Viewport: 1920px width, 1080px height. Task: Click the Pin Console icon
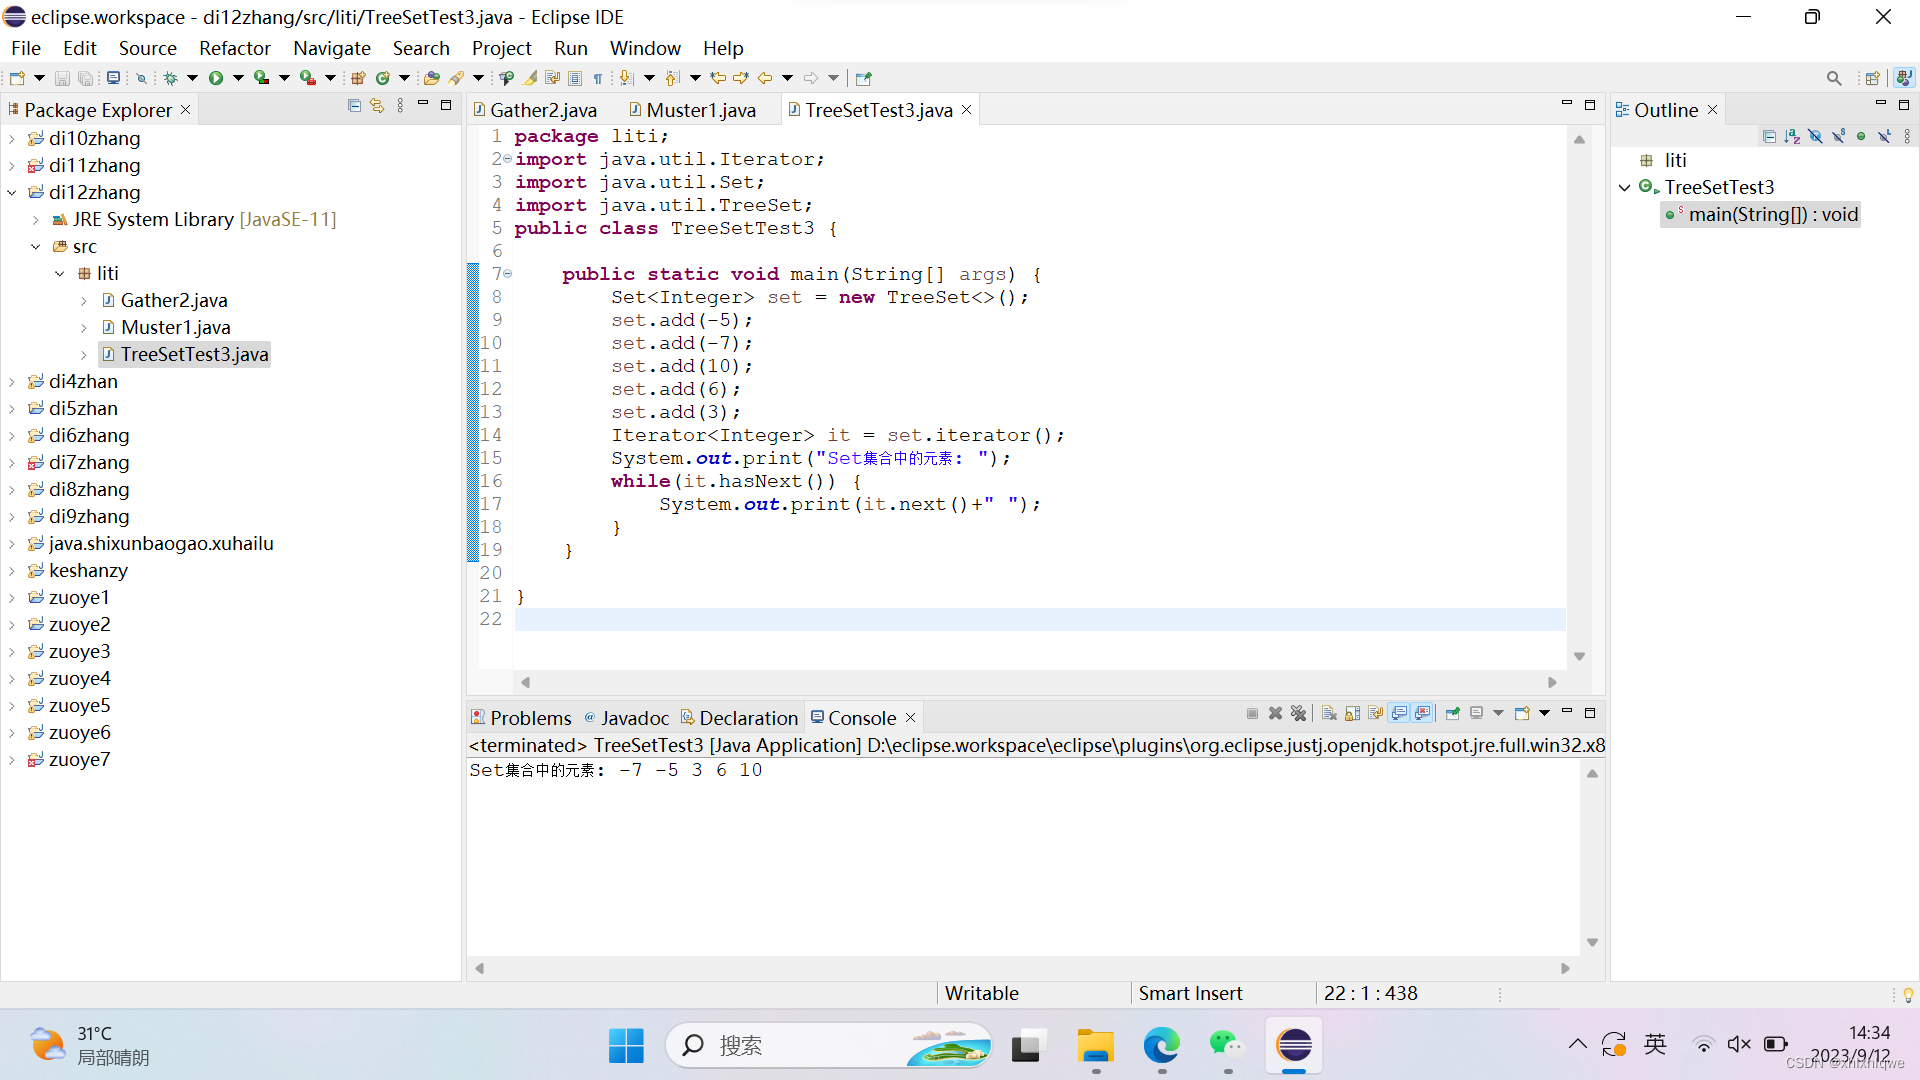pyautogui.click(x=1452, y=714)
